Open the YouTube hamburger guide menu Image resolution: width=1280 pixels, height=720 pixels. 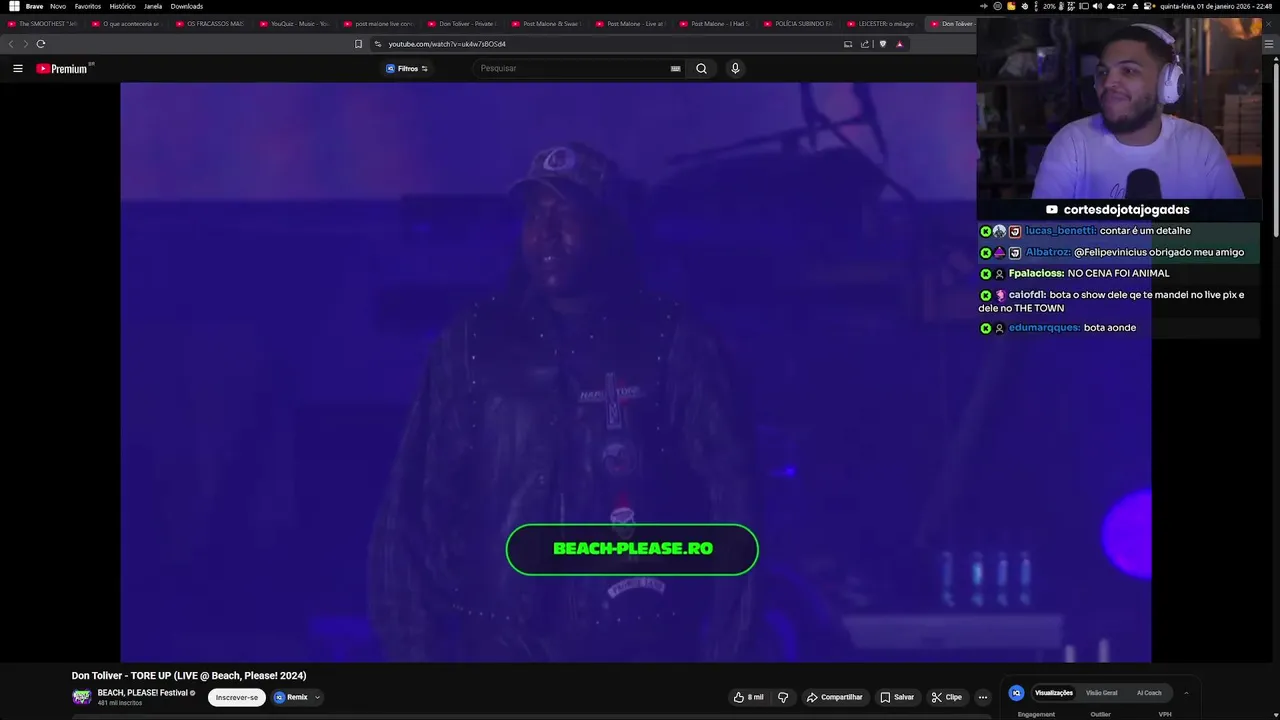point(17,68)
